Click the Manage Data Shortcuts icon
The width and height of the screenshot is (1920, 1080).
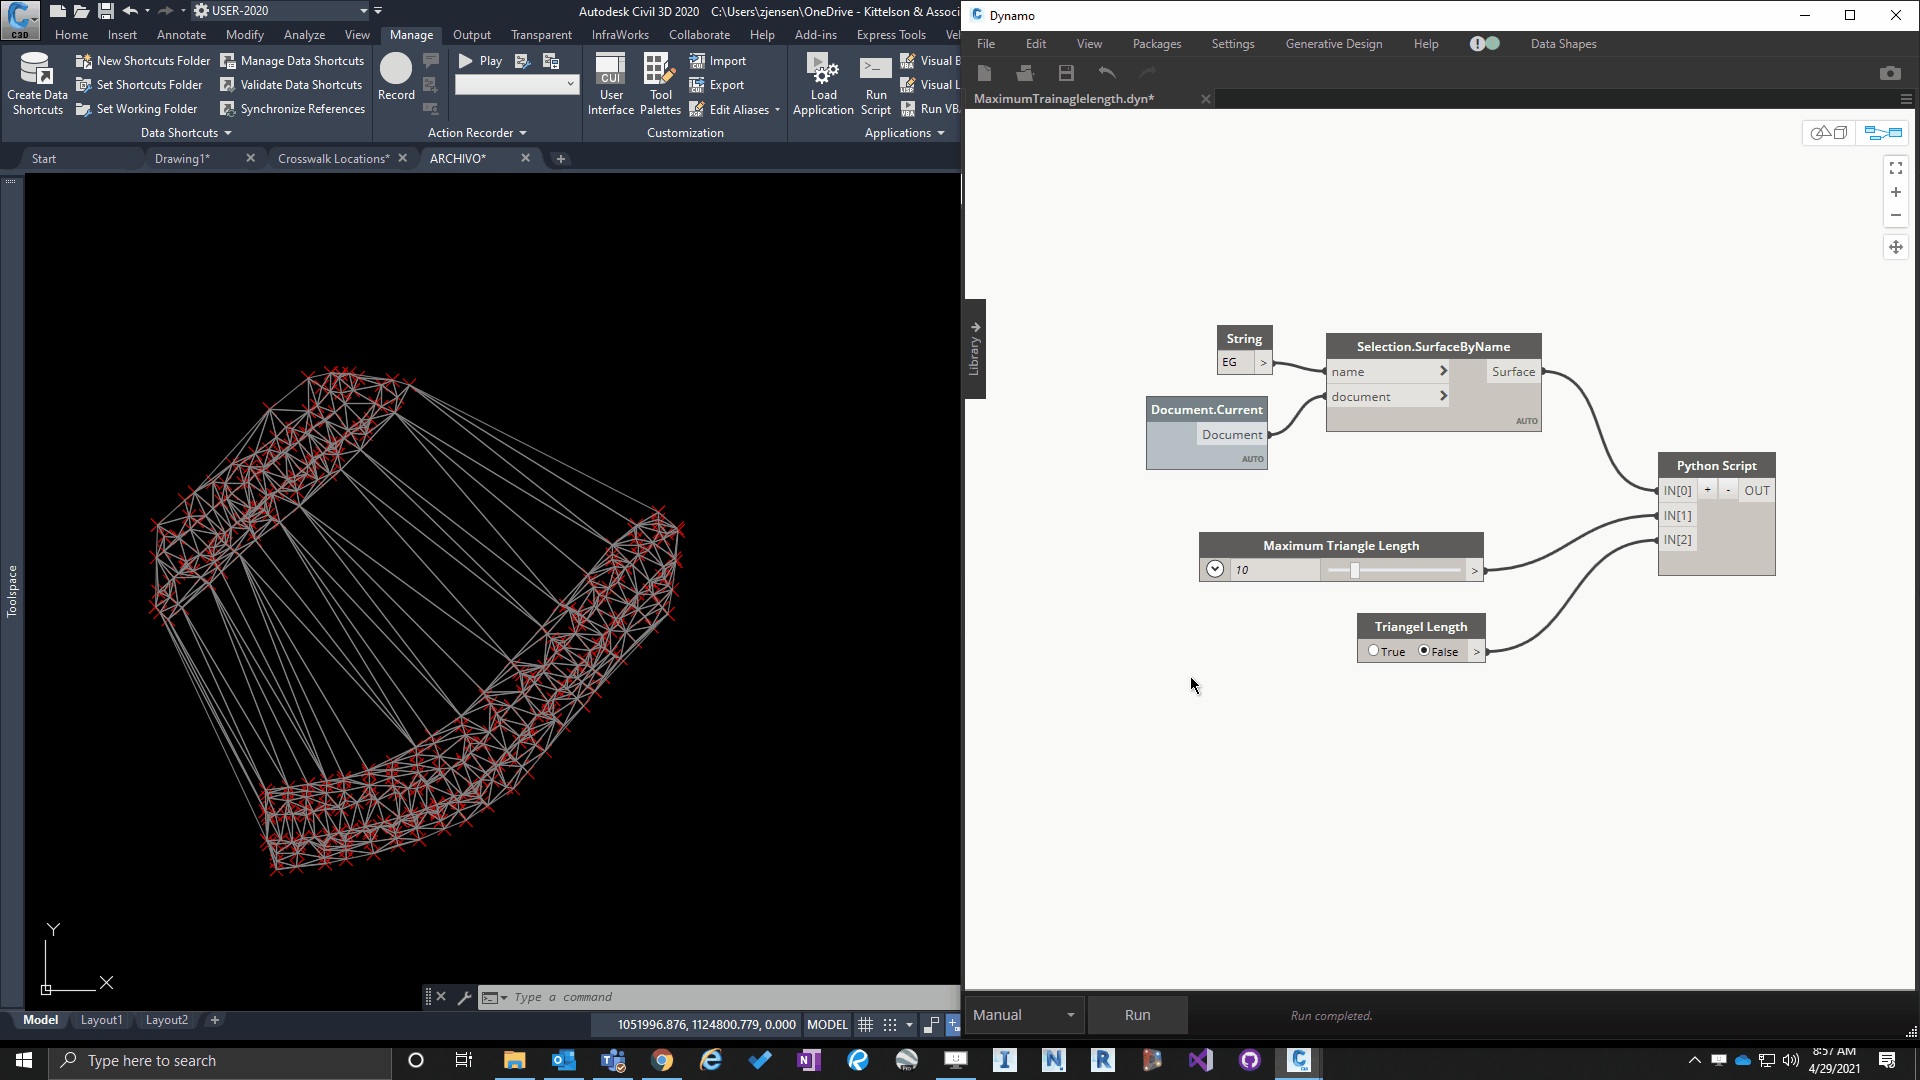[x=228, y=61]
